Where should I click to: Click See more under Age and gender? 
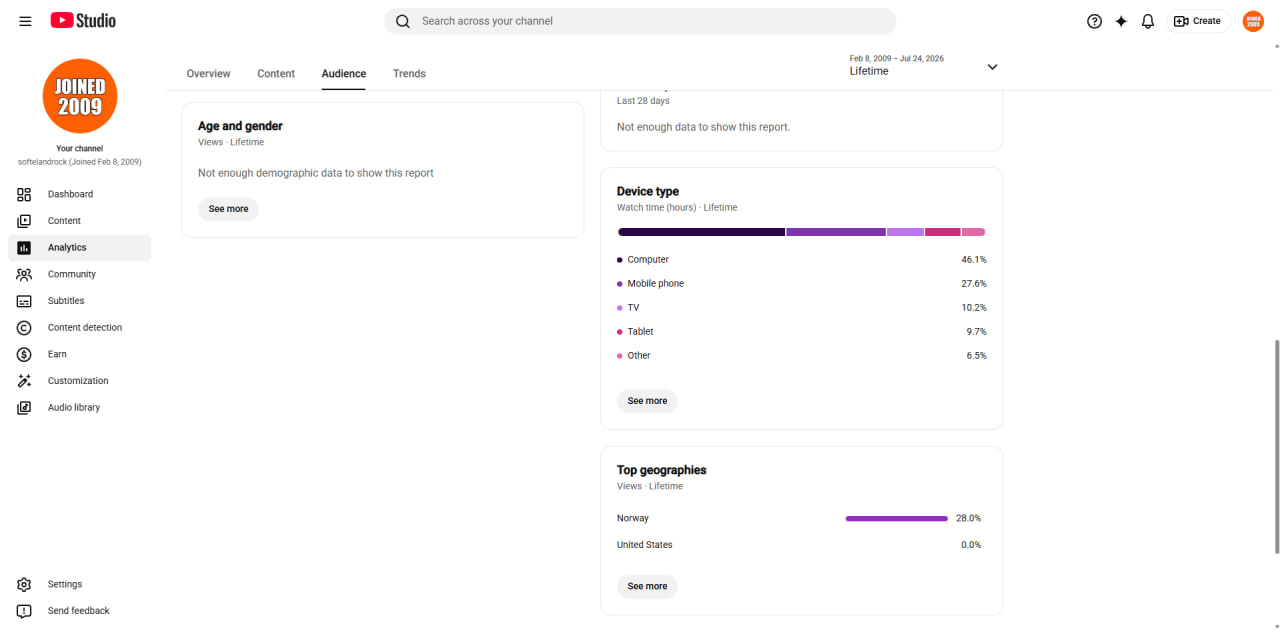[x=228, y=209]
